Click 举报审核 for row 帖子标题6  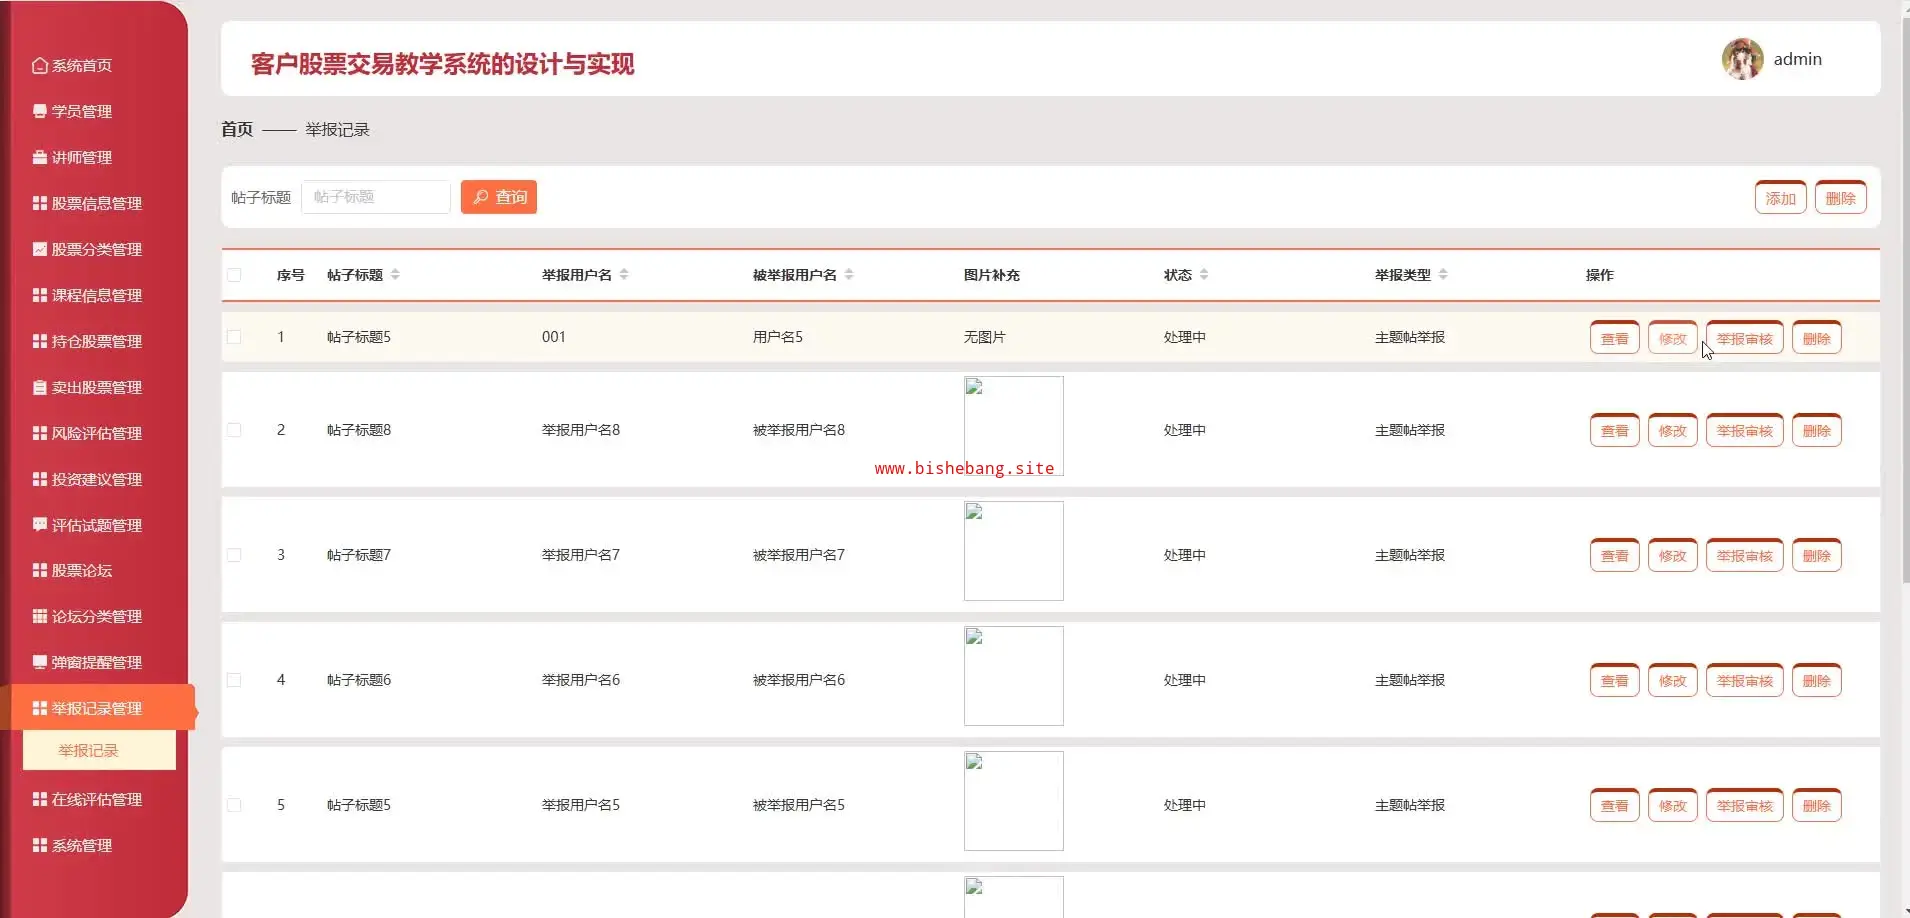coord(1744,681)
